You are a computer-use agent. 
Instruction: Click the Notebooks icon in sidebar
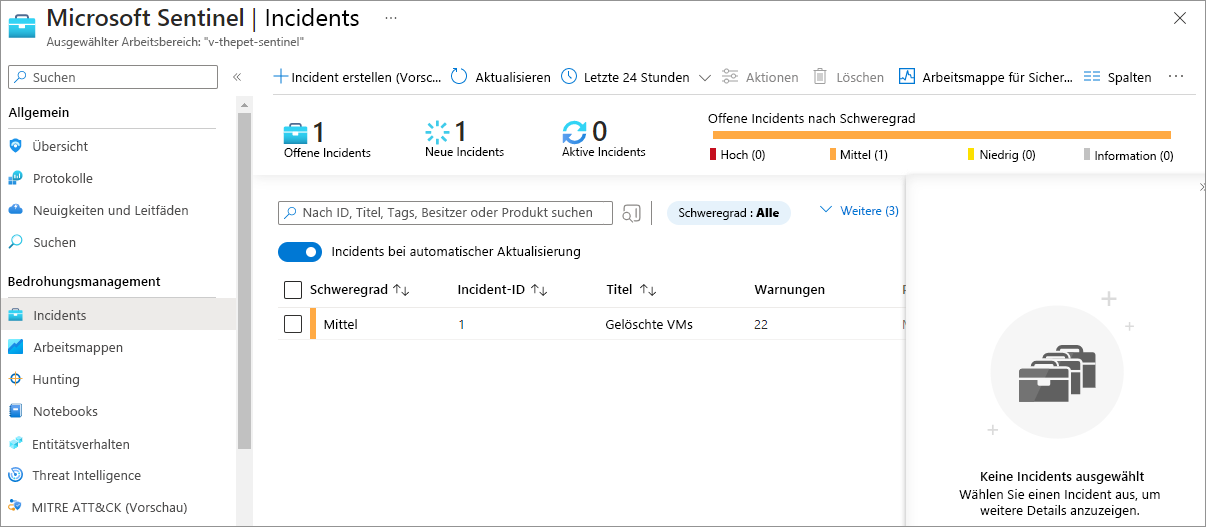pos(15,411)
